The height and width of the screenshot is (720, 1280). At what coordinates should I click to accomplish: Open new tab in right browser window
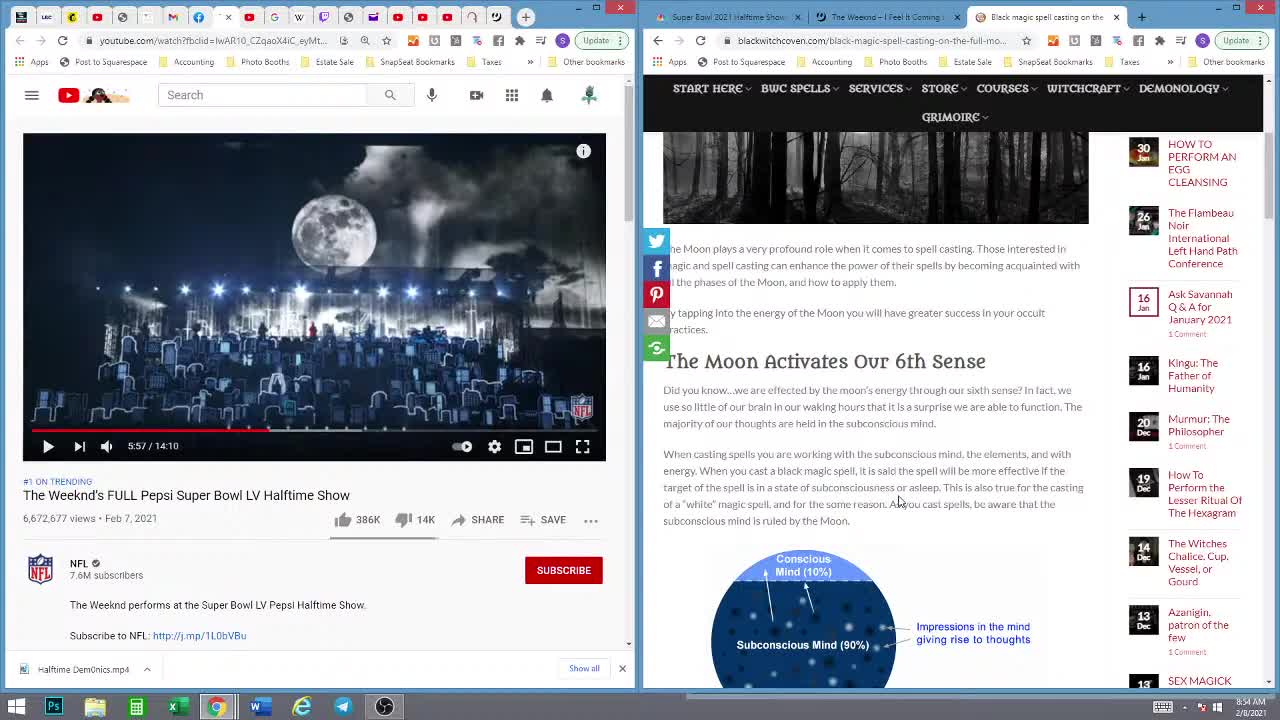coord(1142,17)
